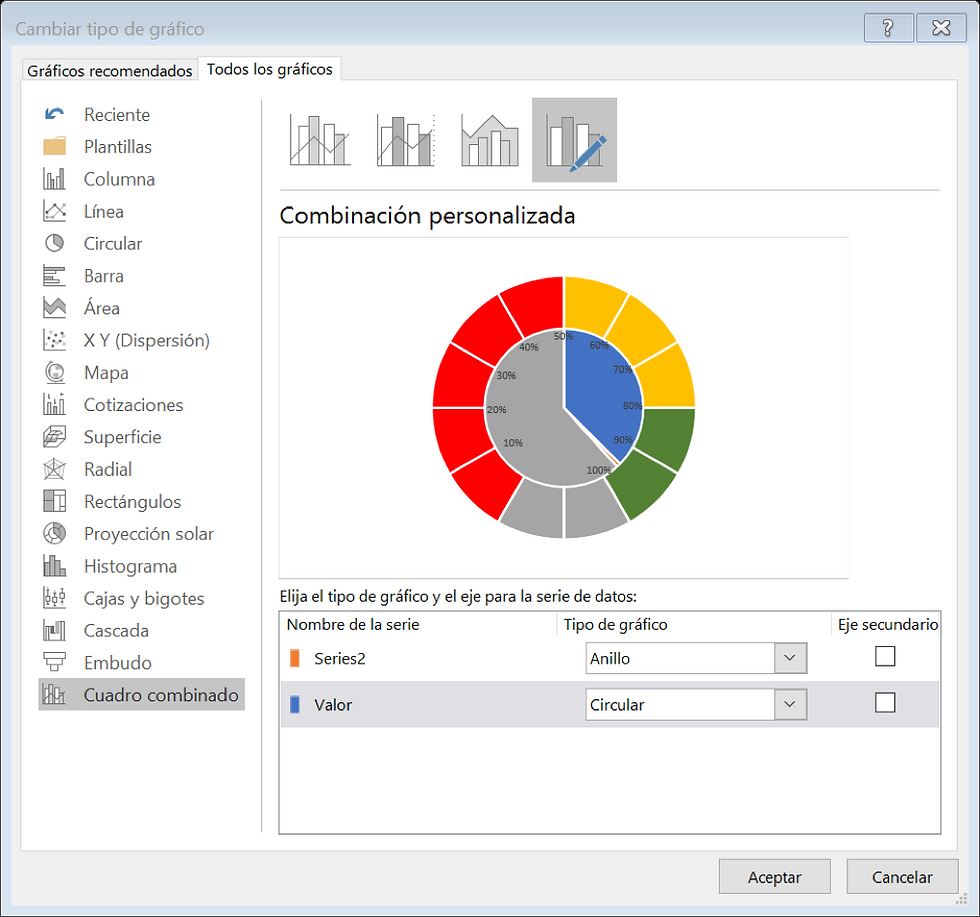Click the Cuadro combinado category label
Screen dimensions: 980x917
(161, 695)
